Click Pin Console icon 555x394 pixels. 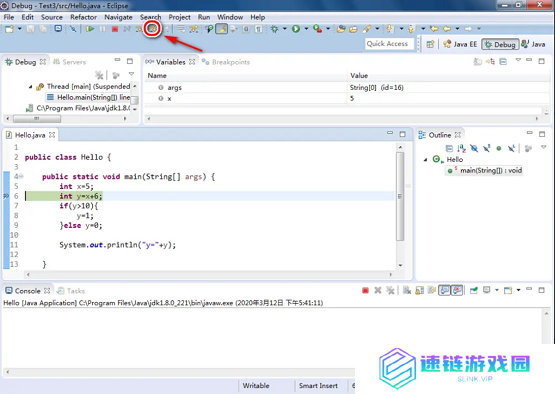click(474, 291)
